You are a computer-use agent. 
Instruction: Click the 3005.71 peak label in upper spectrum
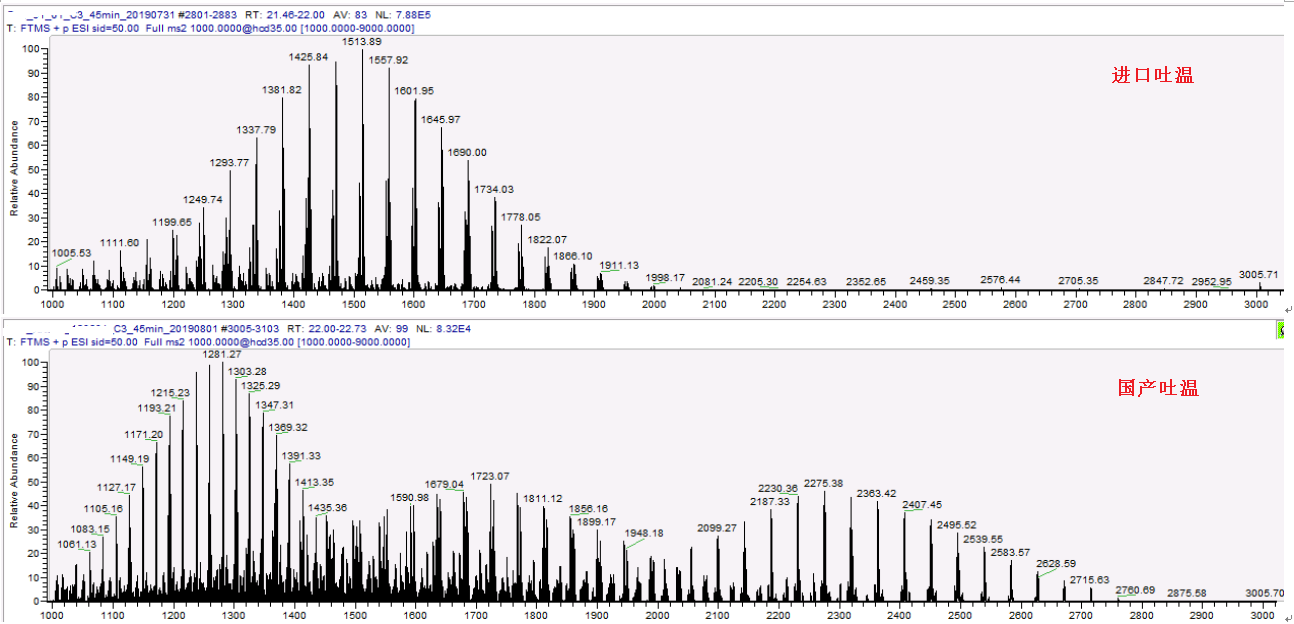click(x=1258, y=274)
